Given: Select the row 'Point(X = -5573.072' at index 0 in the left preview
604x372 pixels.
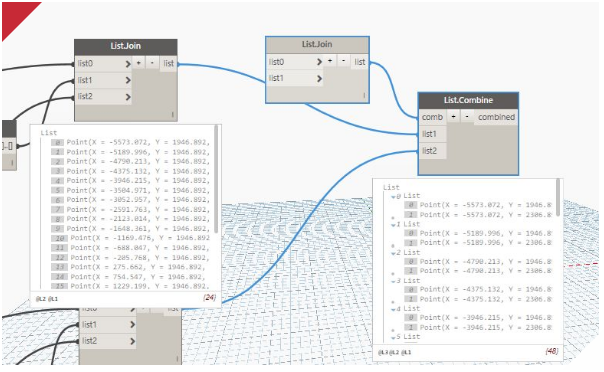Looking at the screenshot, I should (131, 142).
